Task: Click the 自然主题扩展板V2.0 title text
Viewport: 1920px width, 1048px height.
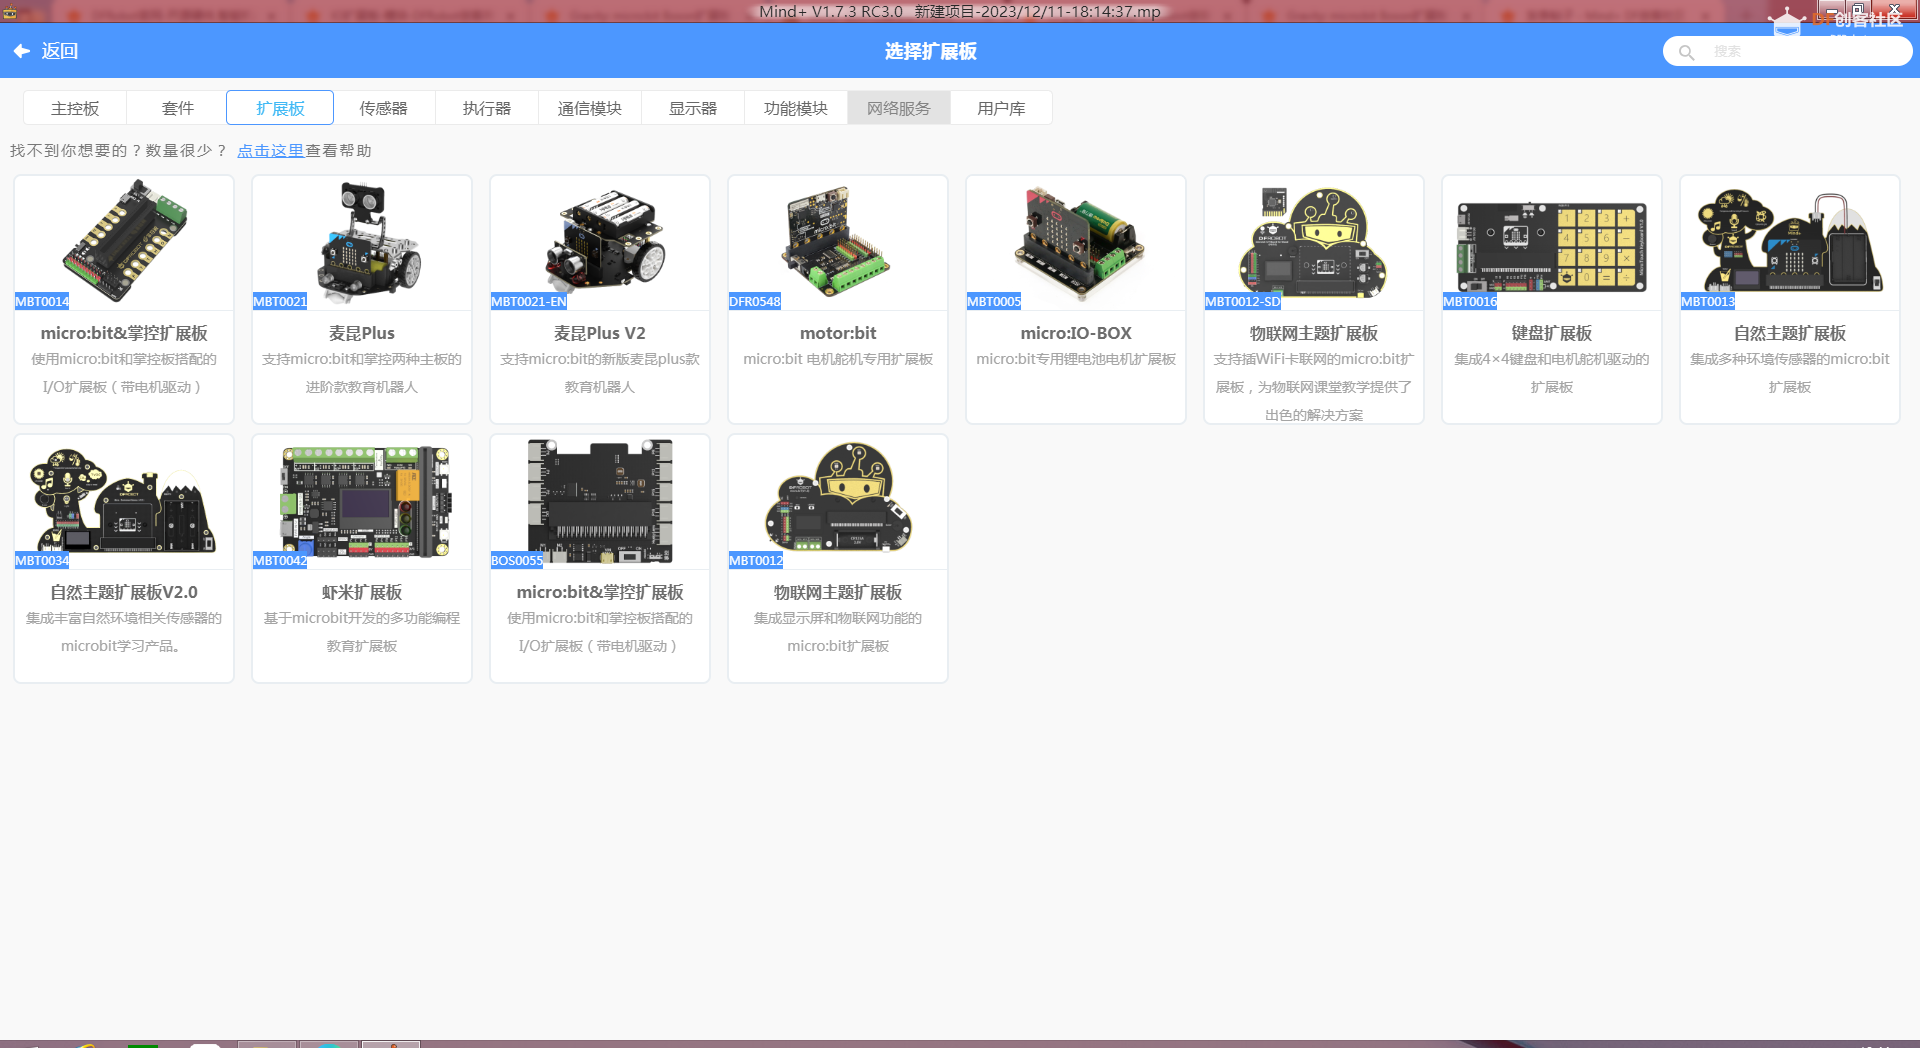Action: (124, 592)
